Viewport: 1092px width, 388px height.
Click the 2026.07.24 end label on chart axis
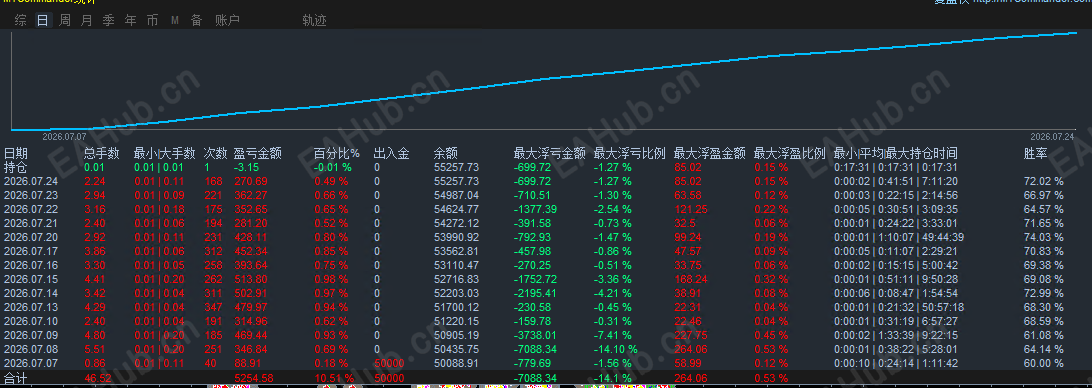(x=1052, y=136)
